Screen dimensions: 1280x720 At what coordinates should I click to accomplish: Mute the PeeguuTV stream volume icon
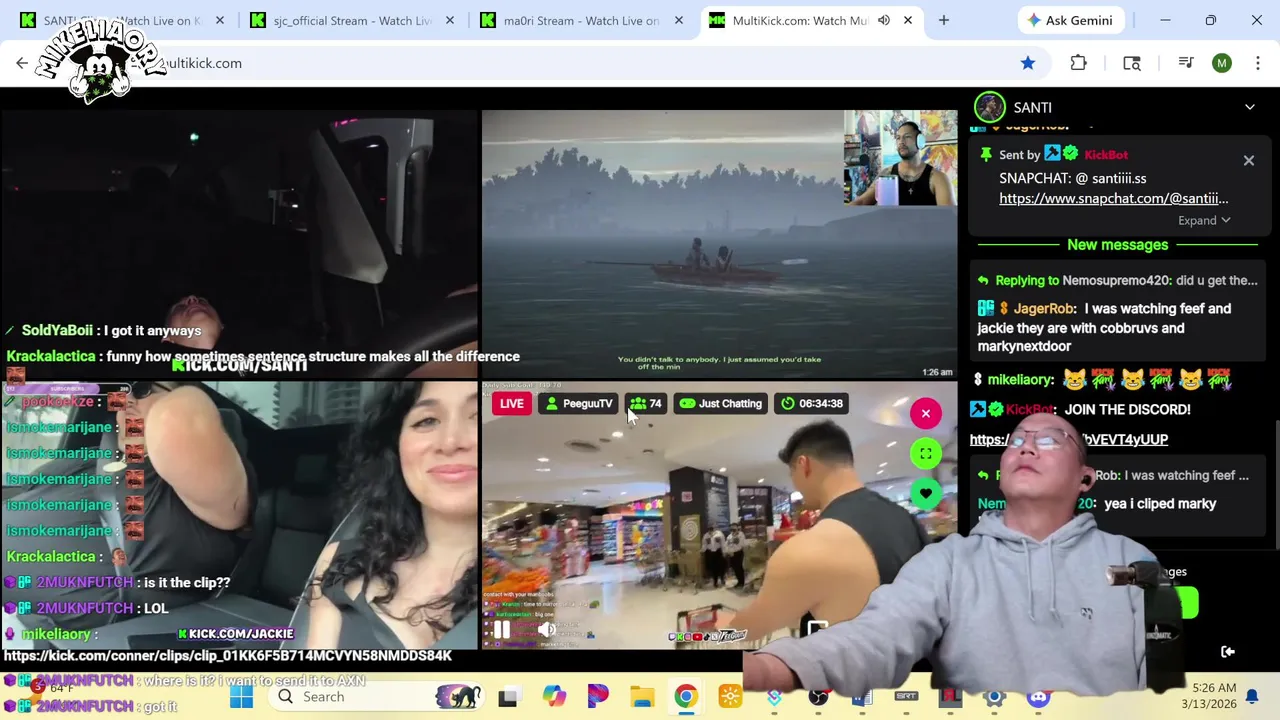tap(546, 630)
